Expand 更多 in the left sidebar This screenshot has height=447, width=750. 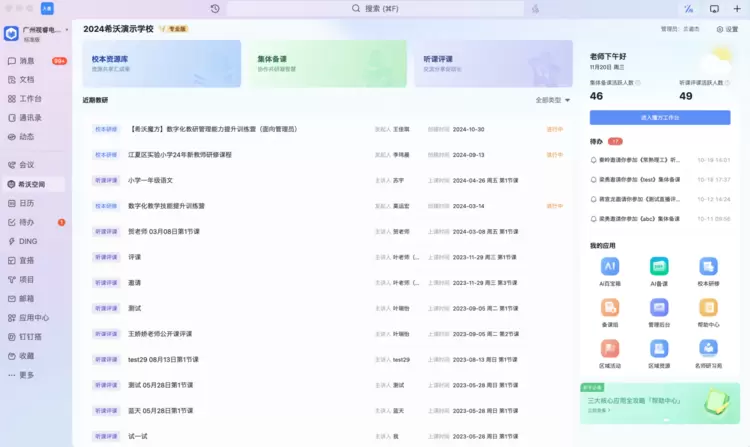coord(26,375)
